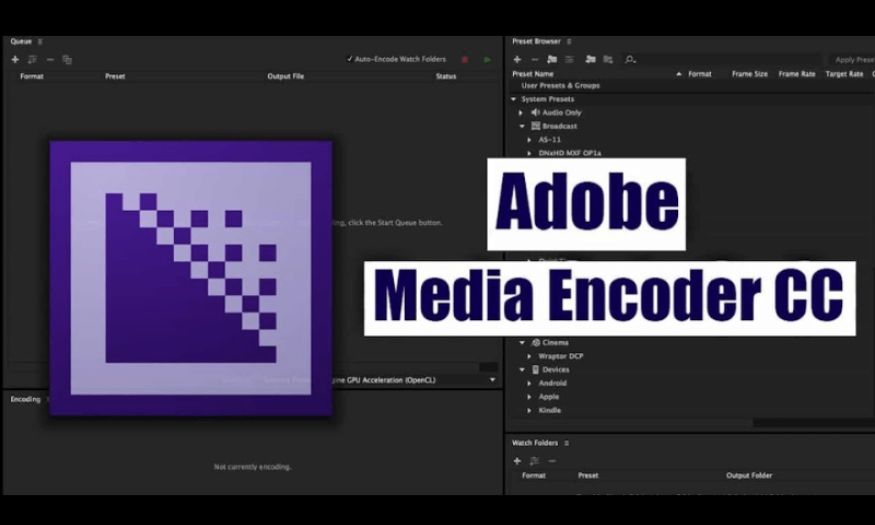Add a watch folder
Viewport: 875px width, 525px height.
click(x=517, y=461)
